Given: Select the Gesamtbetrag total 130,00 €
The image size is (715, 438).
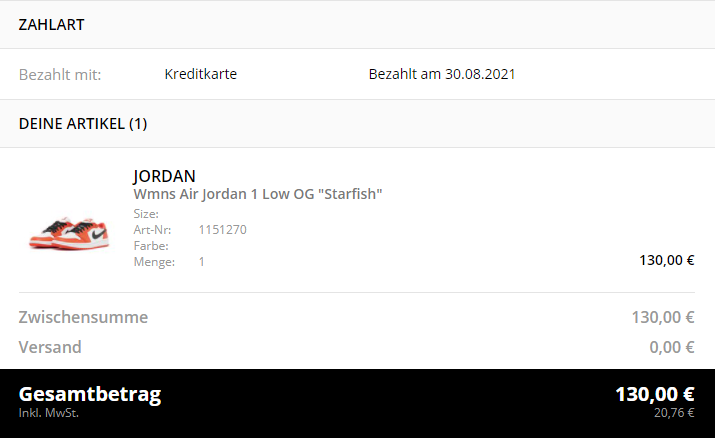Looking at the screenshot, I should pos(655,394).
